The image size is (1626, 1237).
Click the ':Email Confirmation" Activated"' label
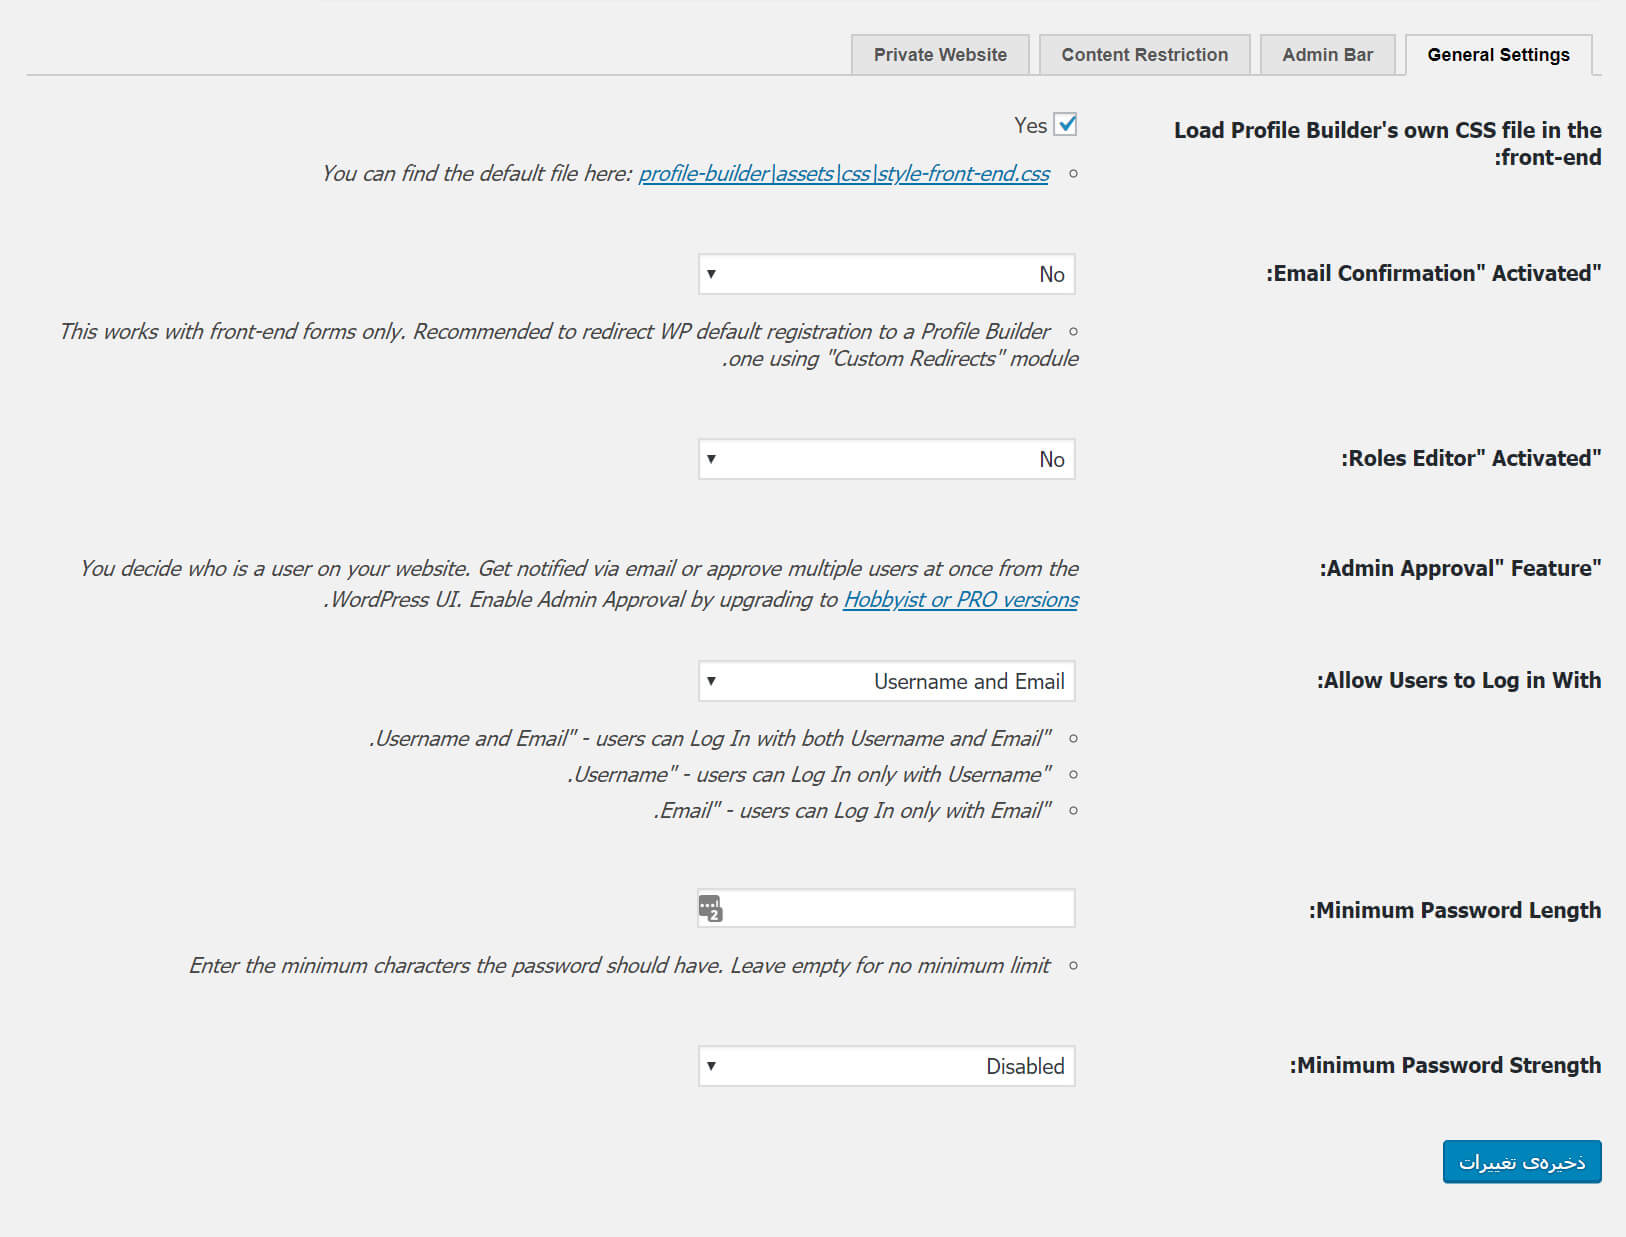[1433, 273]
